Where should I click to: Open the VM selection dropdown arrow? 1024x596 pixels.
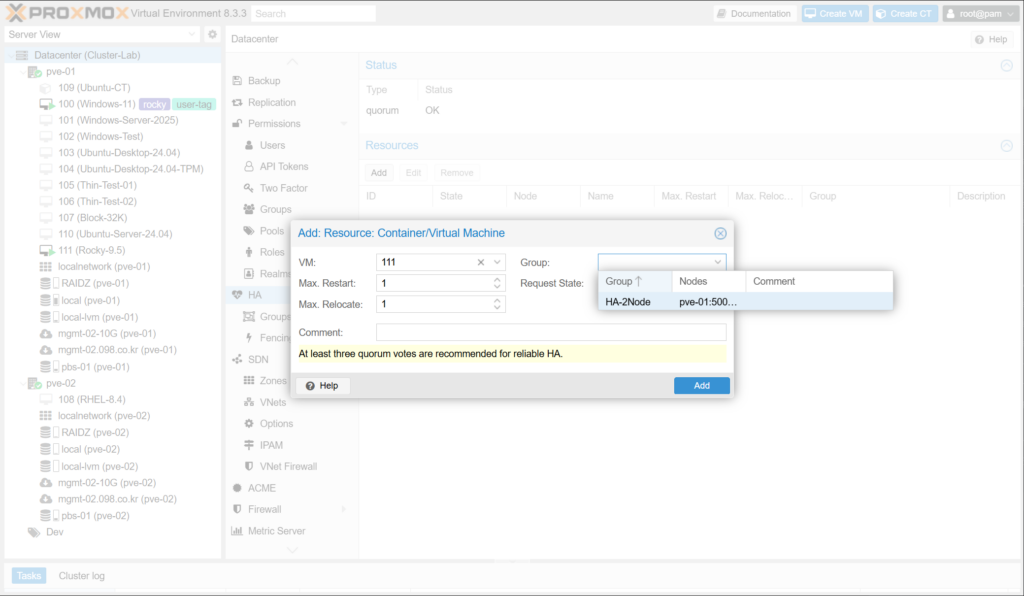pos(497,262)
